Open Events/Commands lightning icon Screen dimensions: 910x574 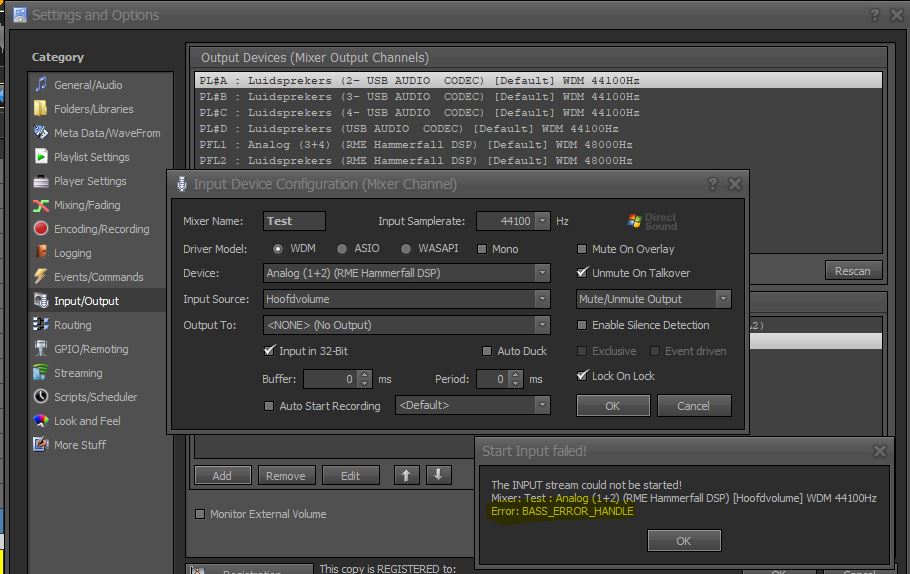coord(41,276)
